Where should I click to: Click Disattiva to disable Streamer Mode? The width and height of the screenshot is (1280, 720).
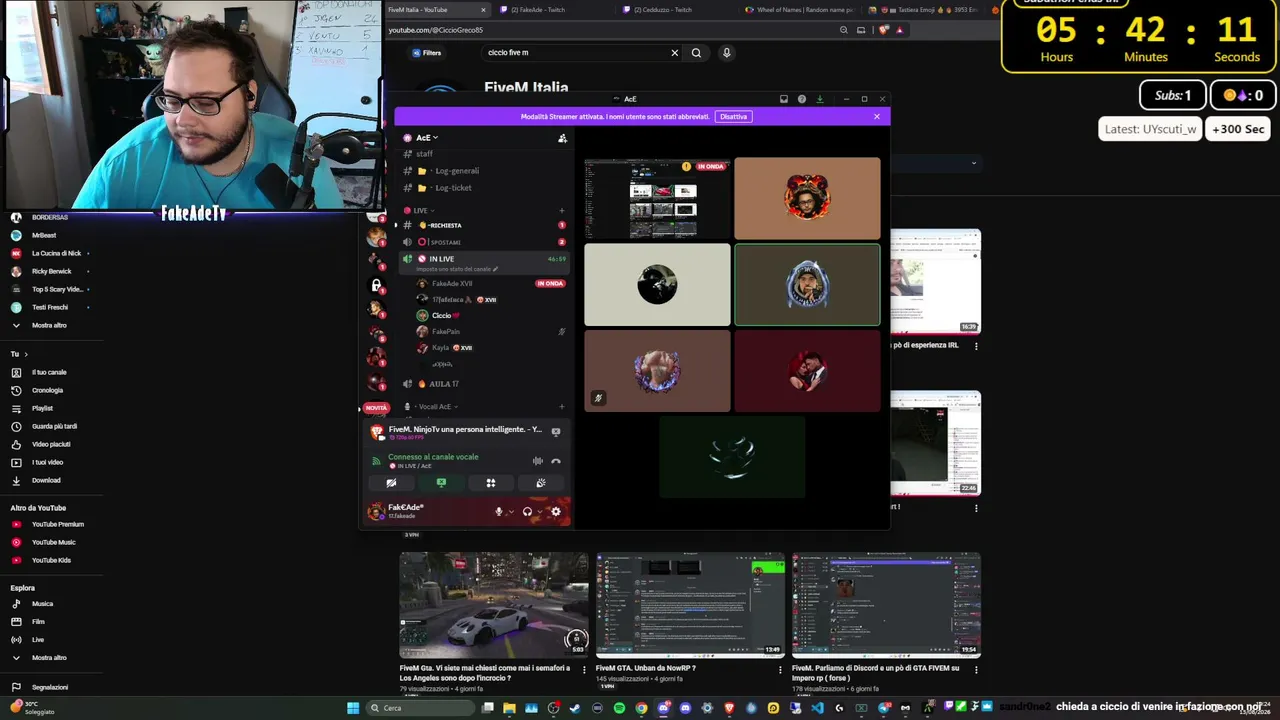point(733,117)
